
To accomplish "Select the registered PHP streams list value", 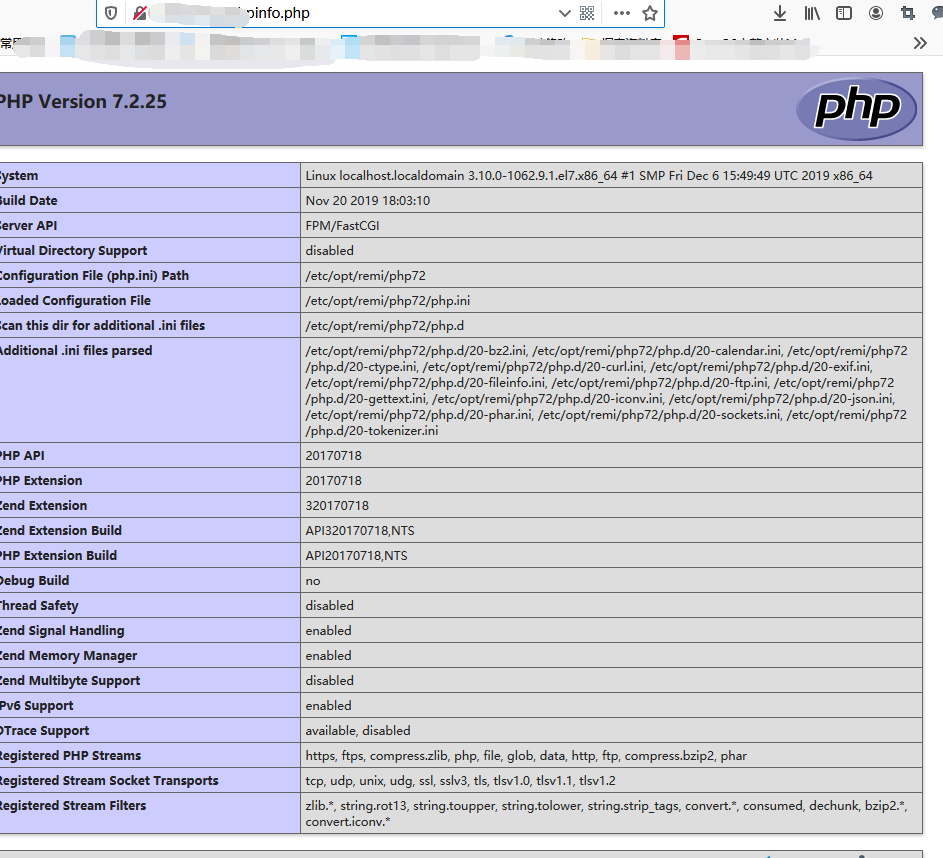I will [x=526, y=756].
